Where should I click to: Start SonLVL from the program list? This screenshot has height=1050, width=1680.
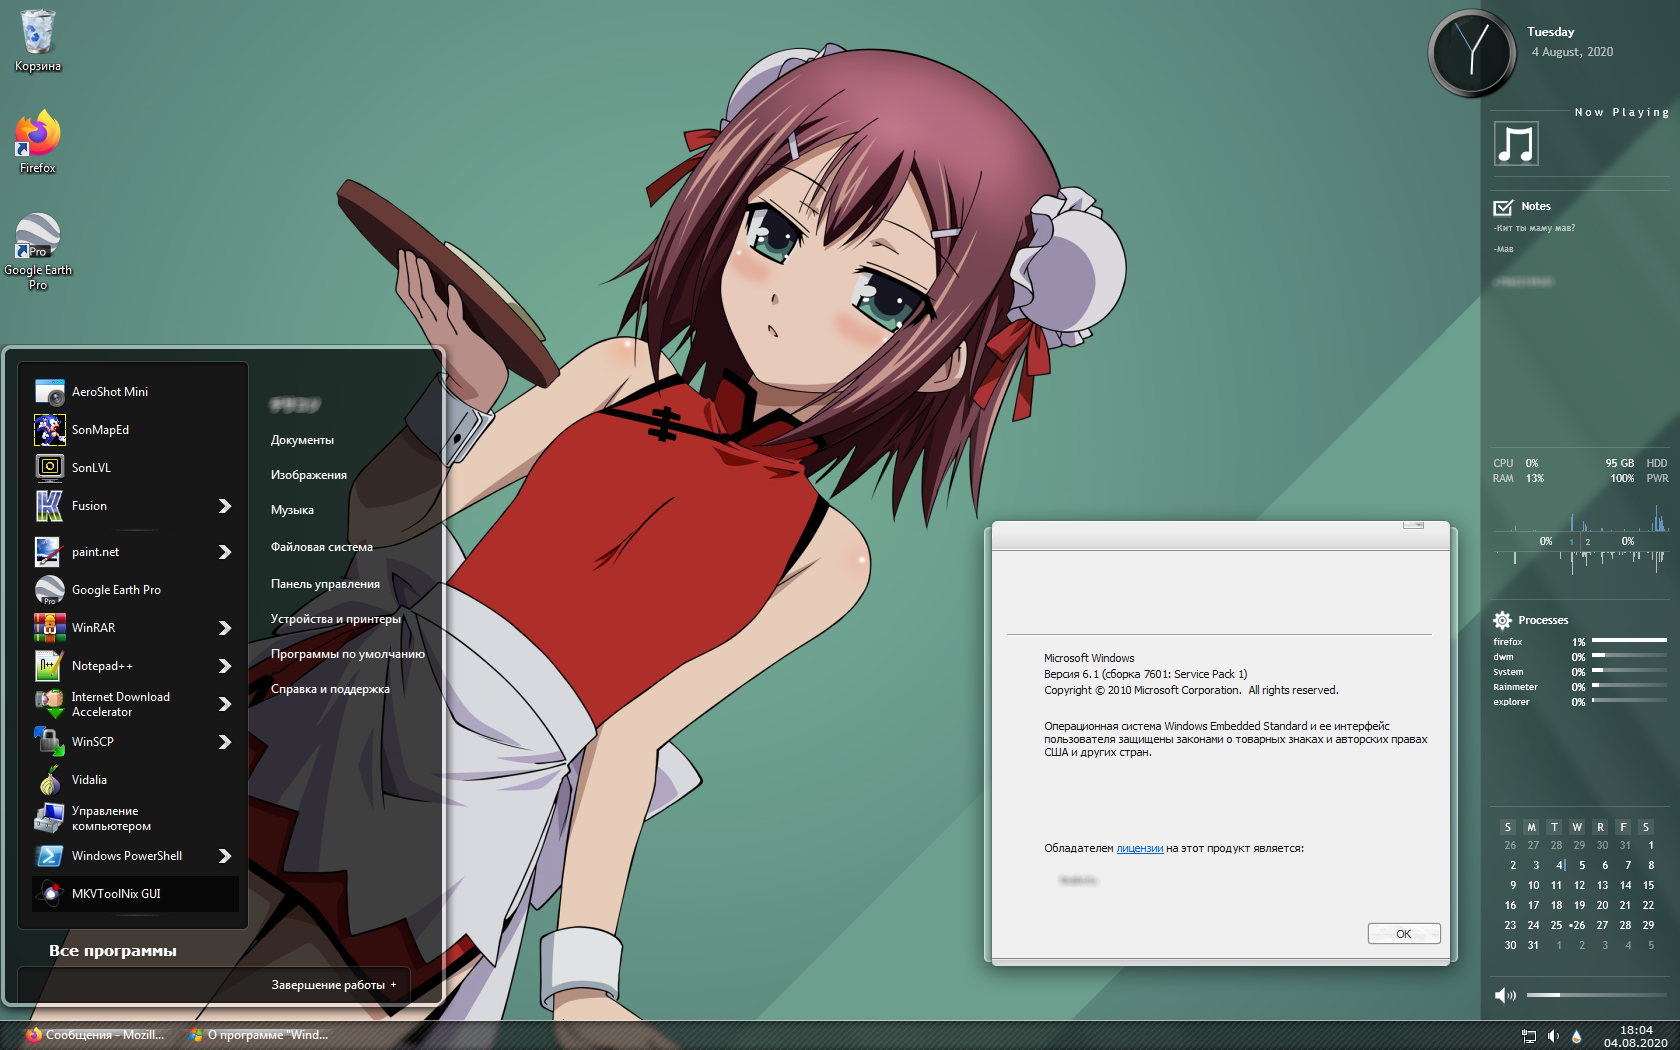[135, 468]
